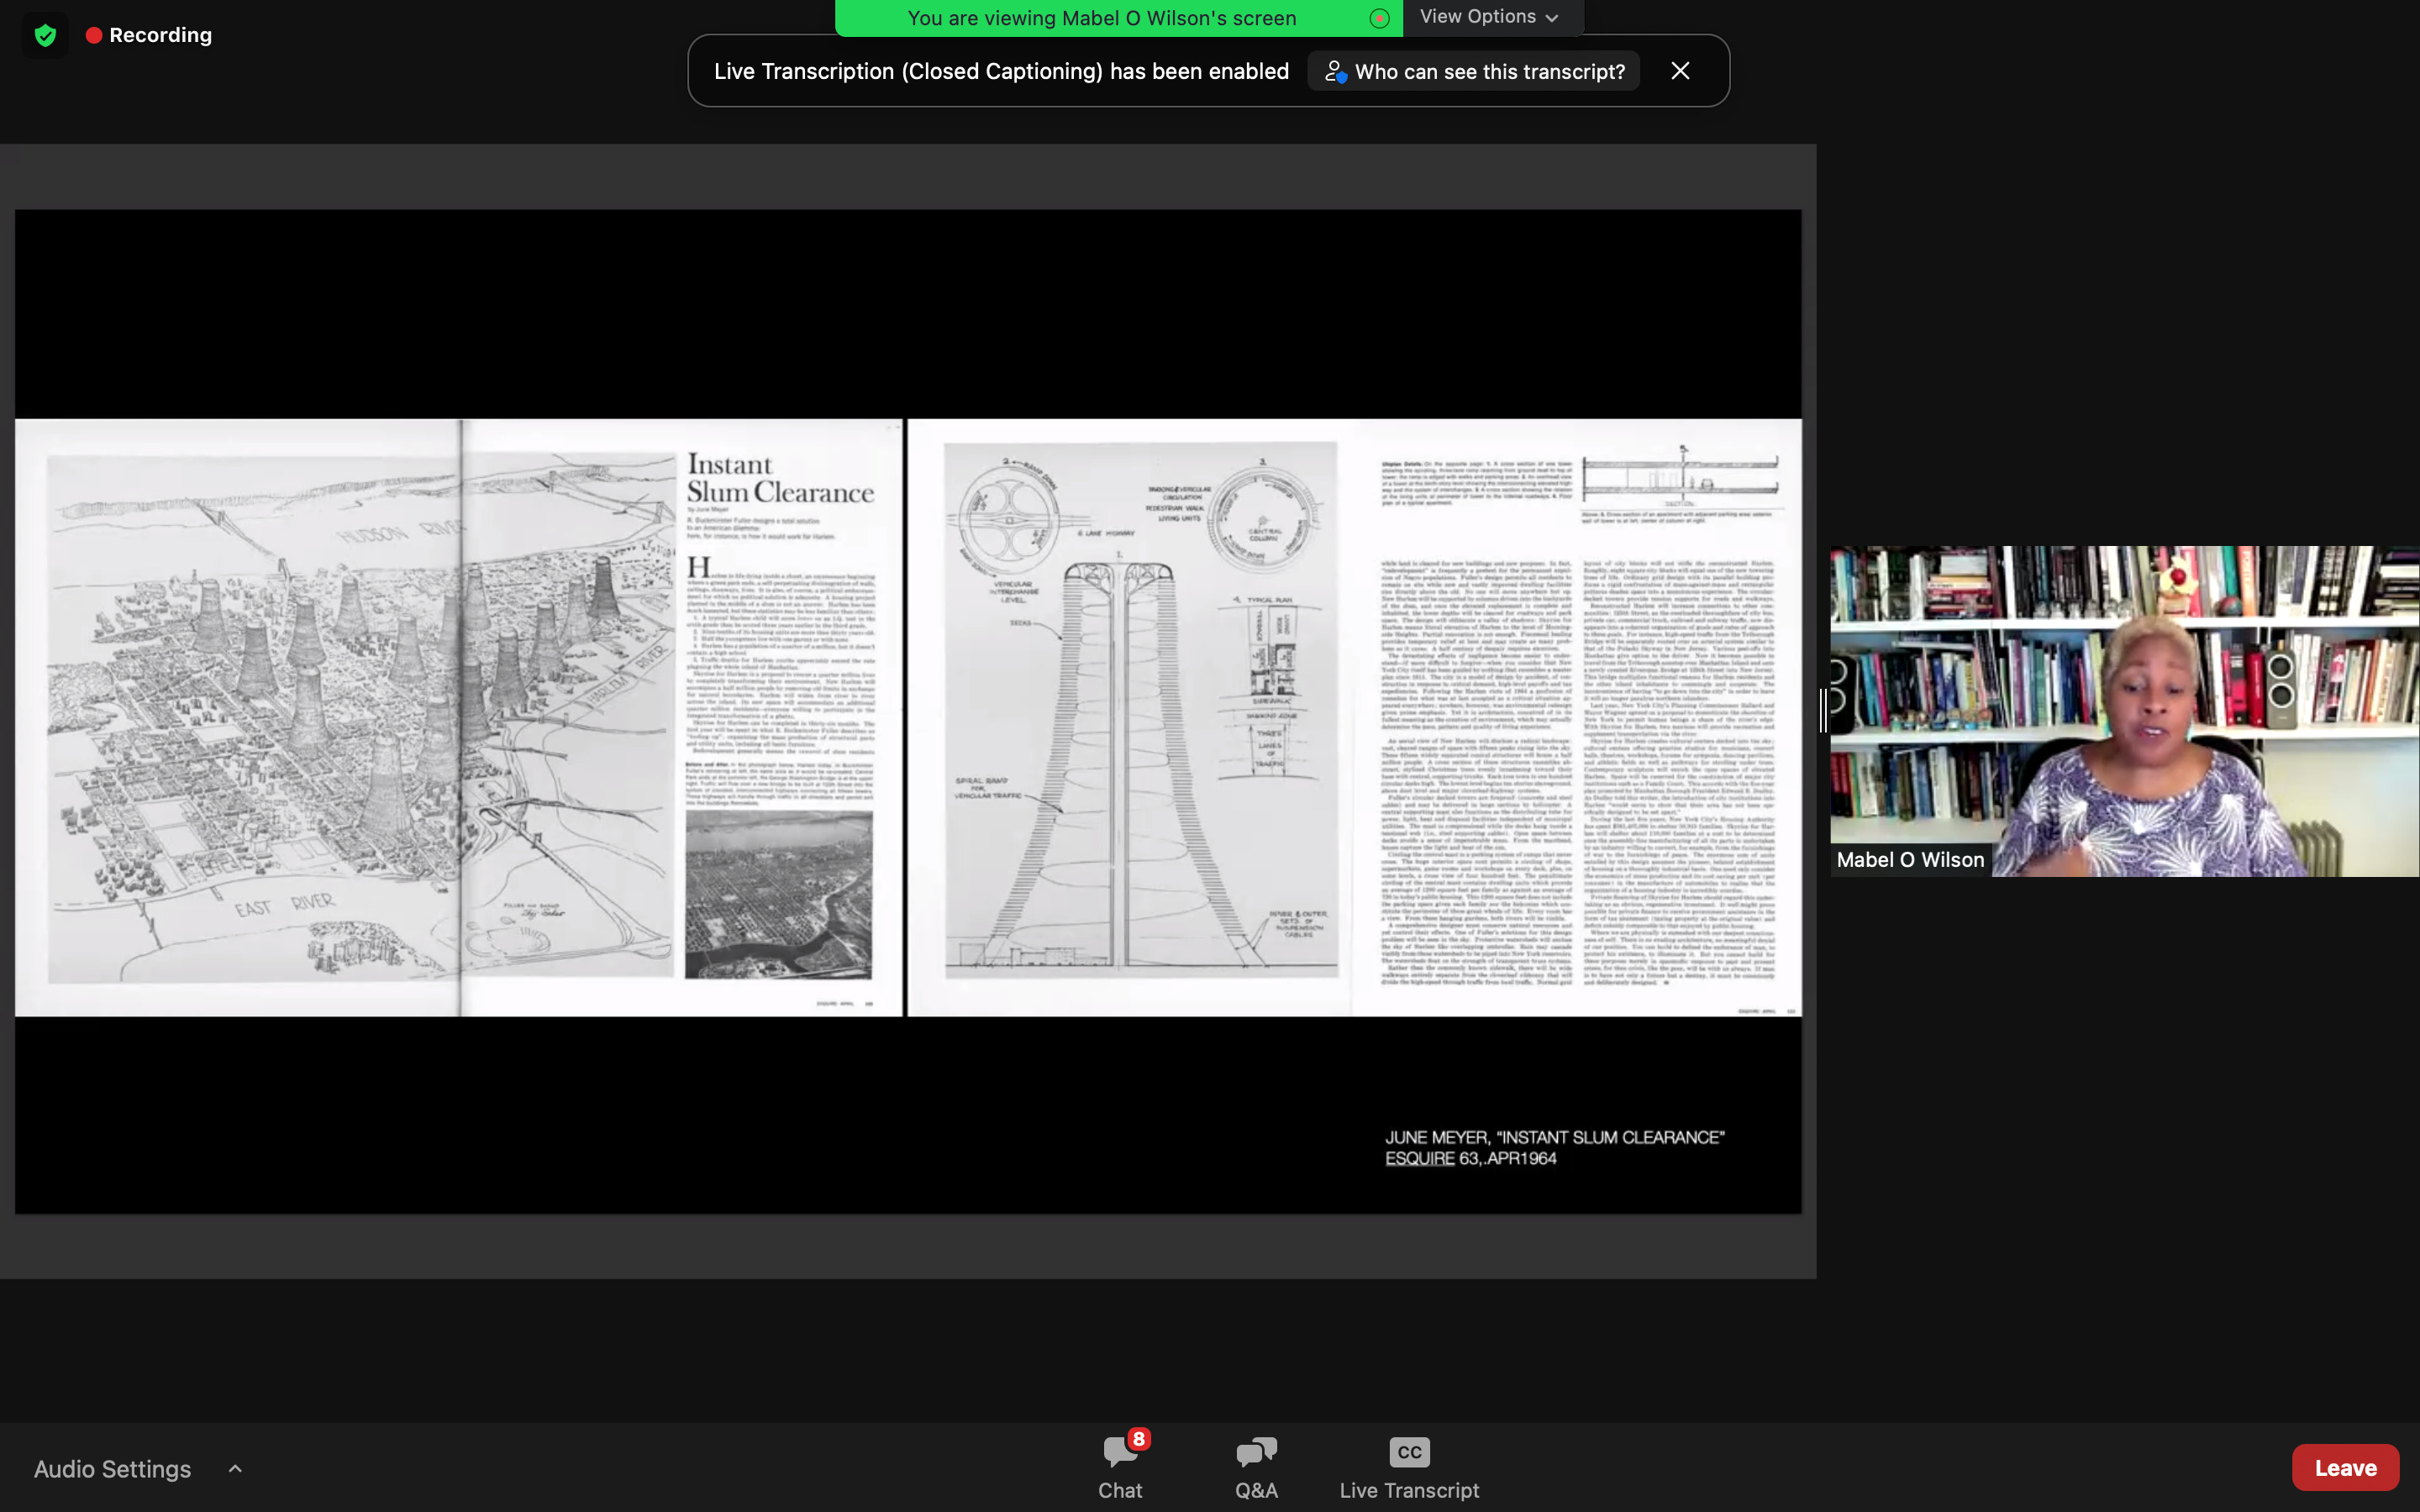Viewport: 2420px width, 1512px height.
Task: Click the green encryption shield icon
Action: point(45,35)
